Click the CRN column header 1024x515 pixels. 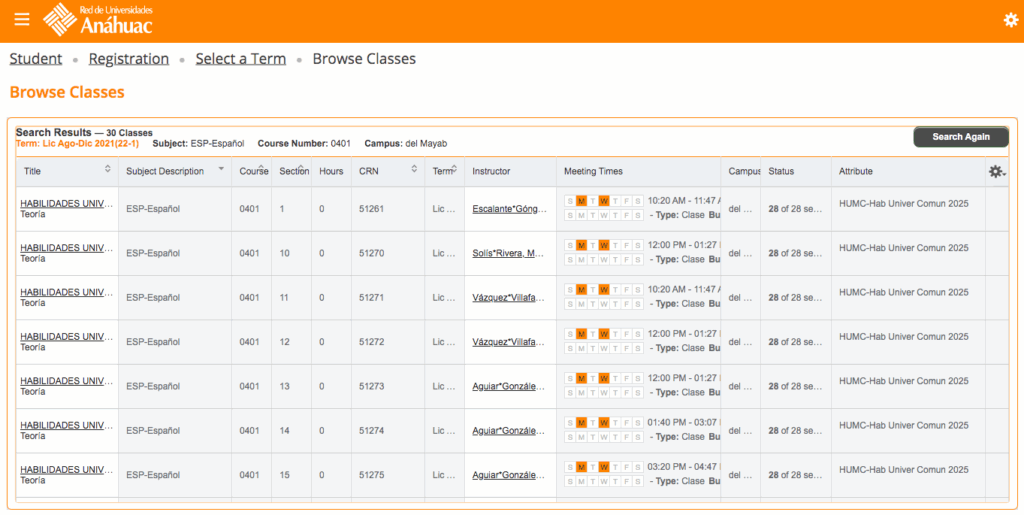pyautogui.click(x=369, y=171)
